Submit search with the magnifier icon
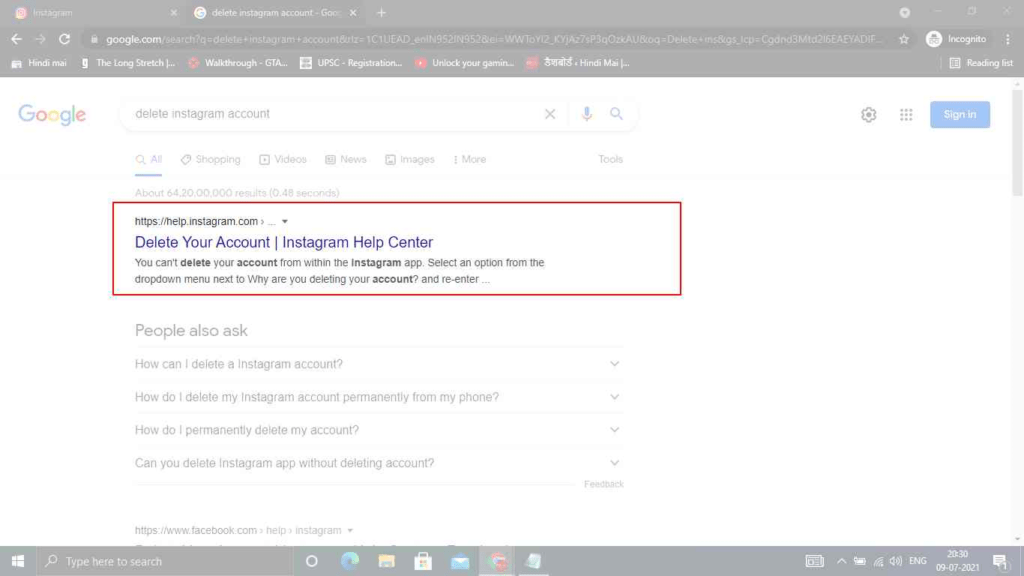The width and height of the screenshot is (1024, 576). [616, 114]
